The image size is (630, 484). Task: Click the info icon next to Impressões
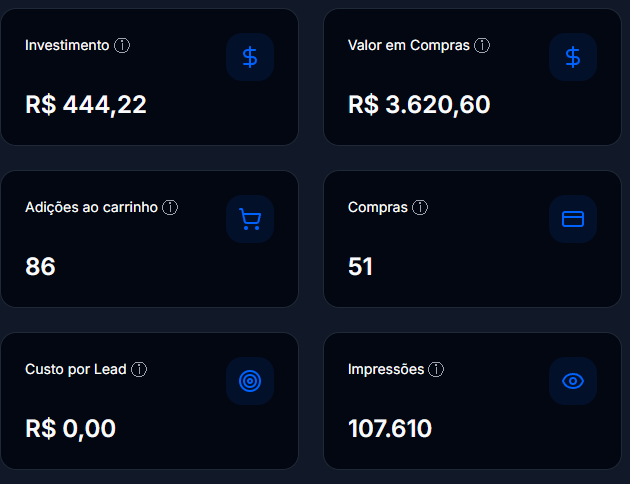coord(436,370)
